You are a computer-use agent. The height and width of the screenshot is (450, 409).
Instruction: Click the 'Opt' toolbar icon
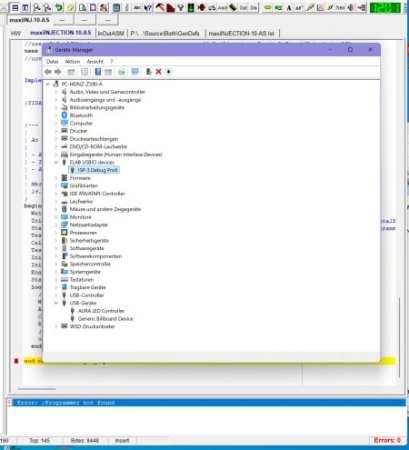tap(243, 7)
